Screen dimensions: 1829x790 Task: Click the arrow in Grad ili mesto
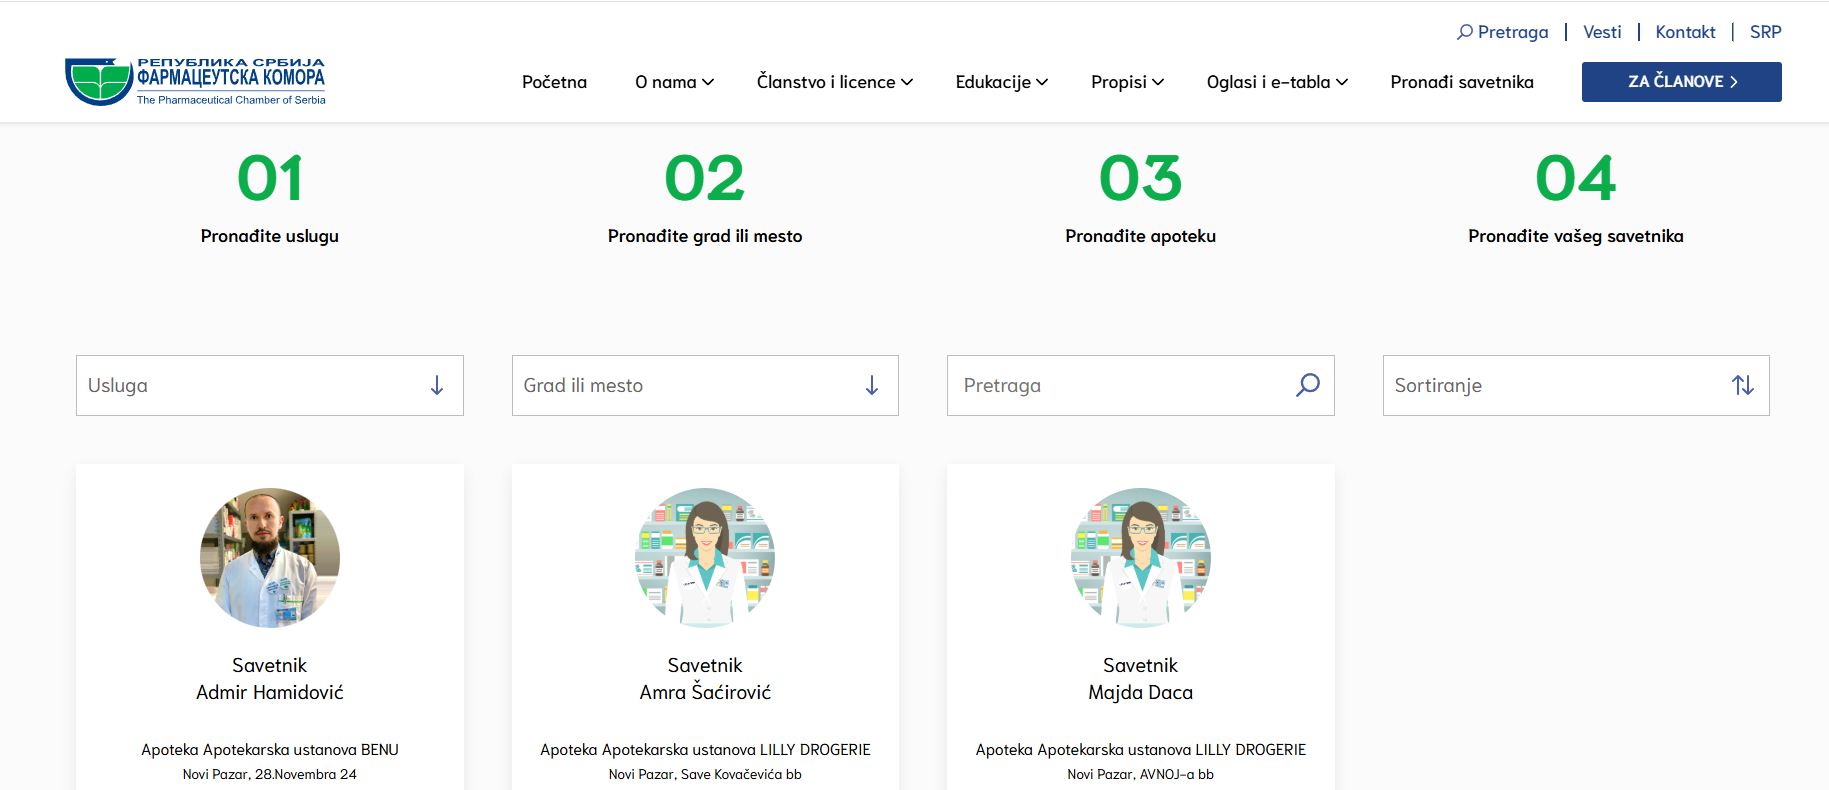pyautogui.click(x=872, y=385)
